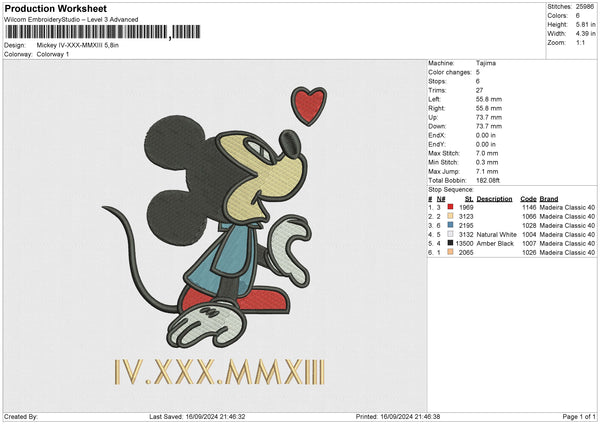Click the Production Worksheet title
This screenshot has width=600, height=424.
click(x=55, y=8)
